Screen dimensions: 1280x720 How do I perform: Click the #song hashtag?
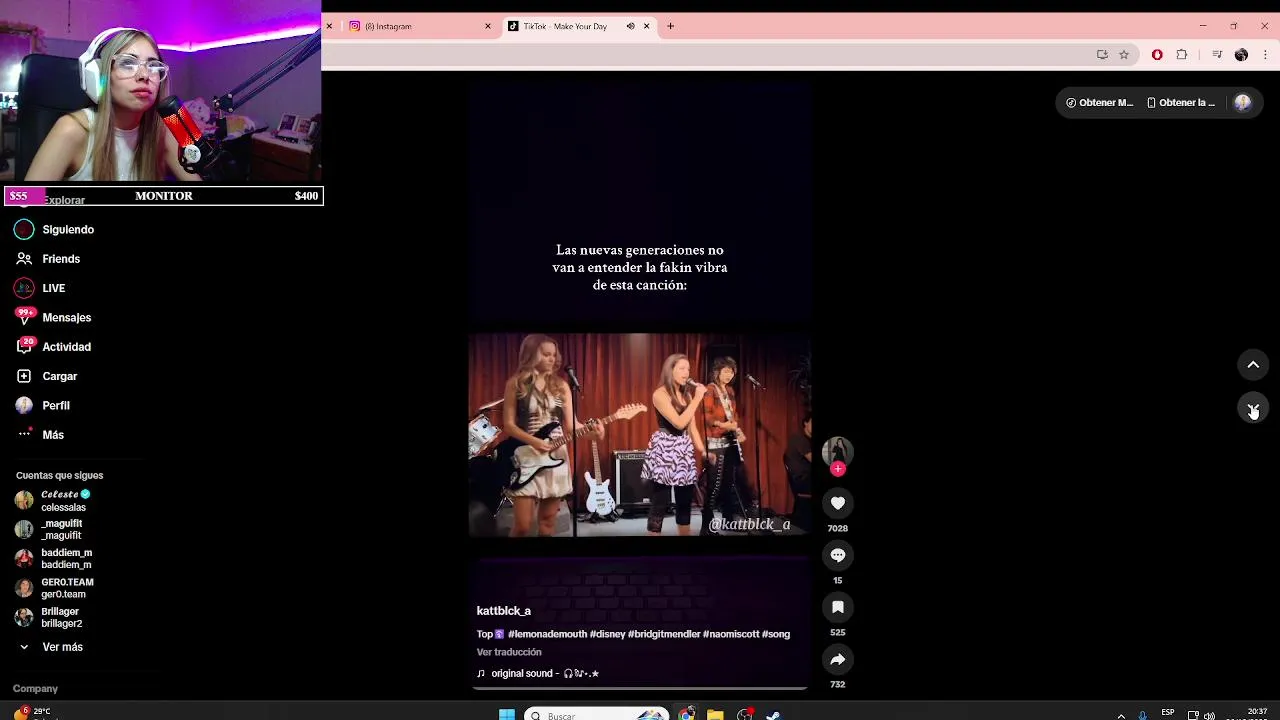click(776, 634)
